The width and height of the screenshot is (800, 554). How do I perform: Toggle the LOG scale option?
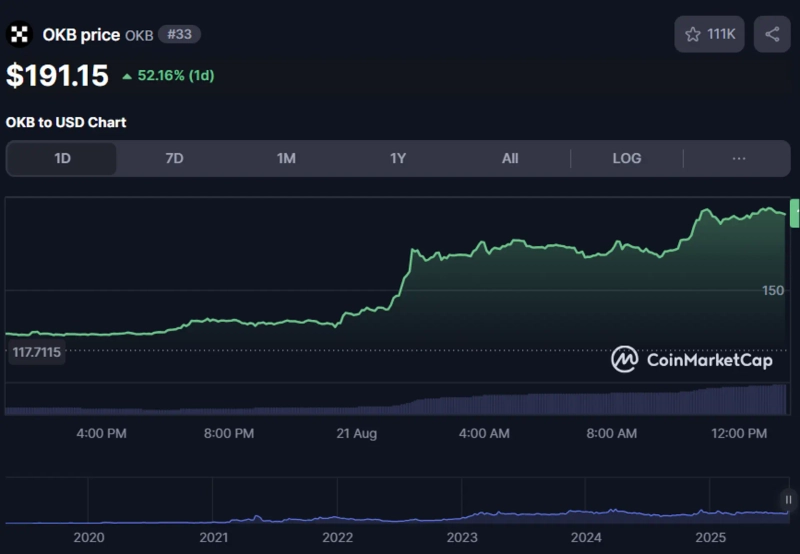(627, 158)
